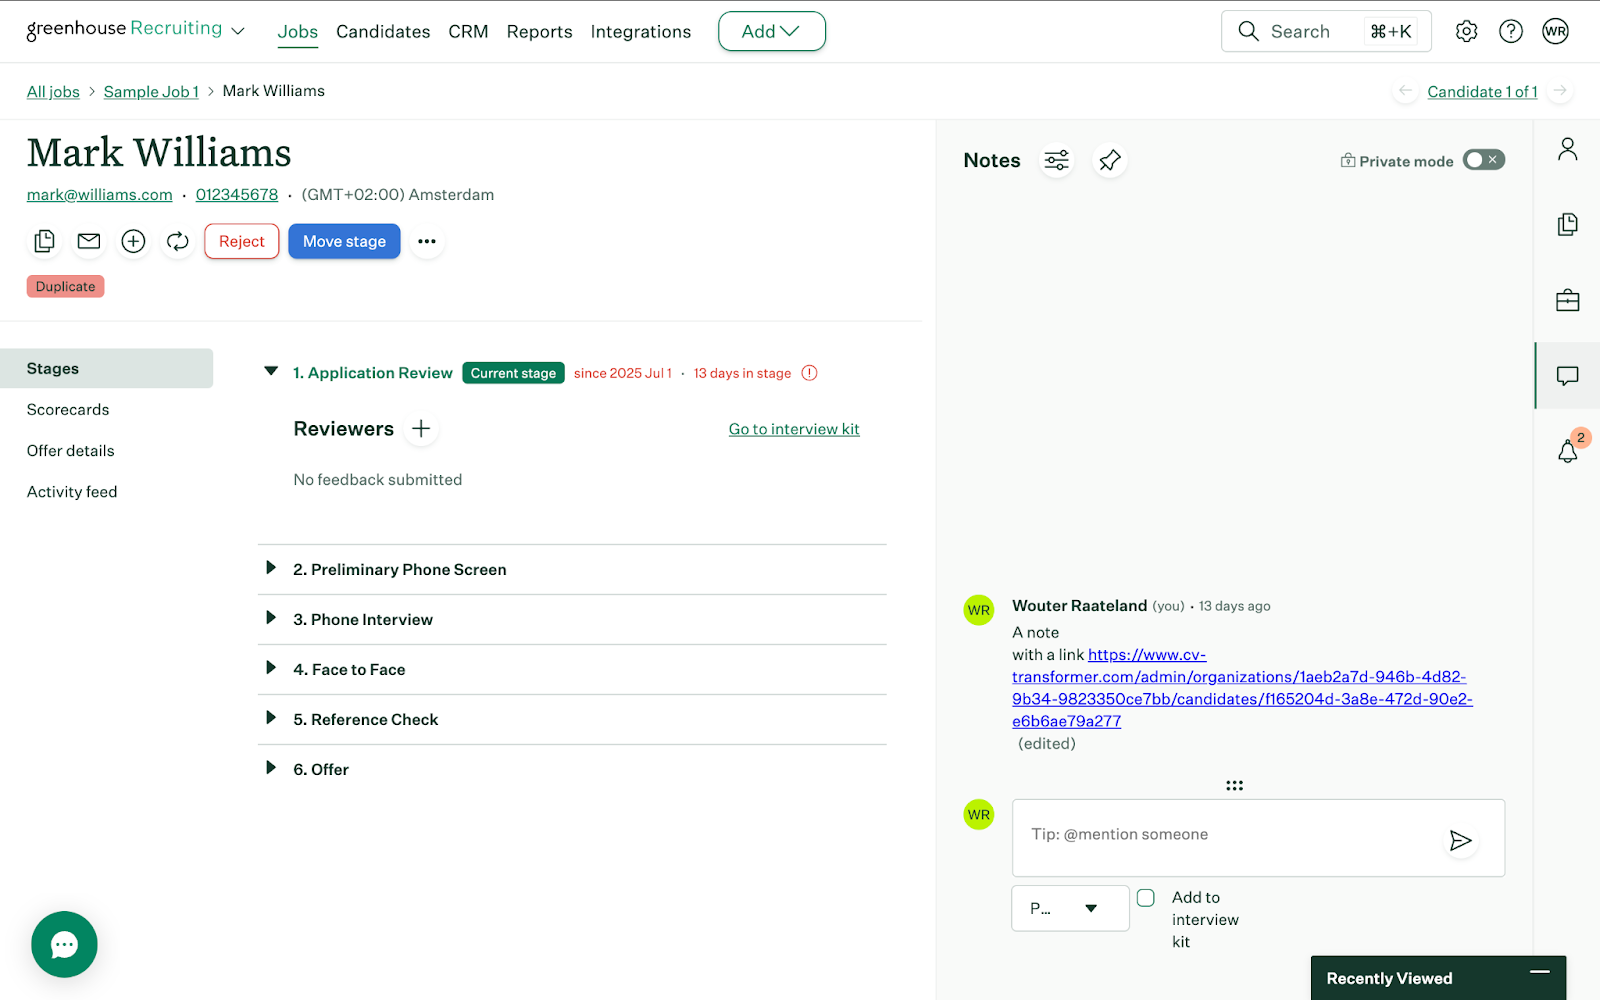Click the copy documents icon below email
This screenshot has height=1000, width=1600.
click(44, 241)
